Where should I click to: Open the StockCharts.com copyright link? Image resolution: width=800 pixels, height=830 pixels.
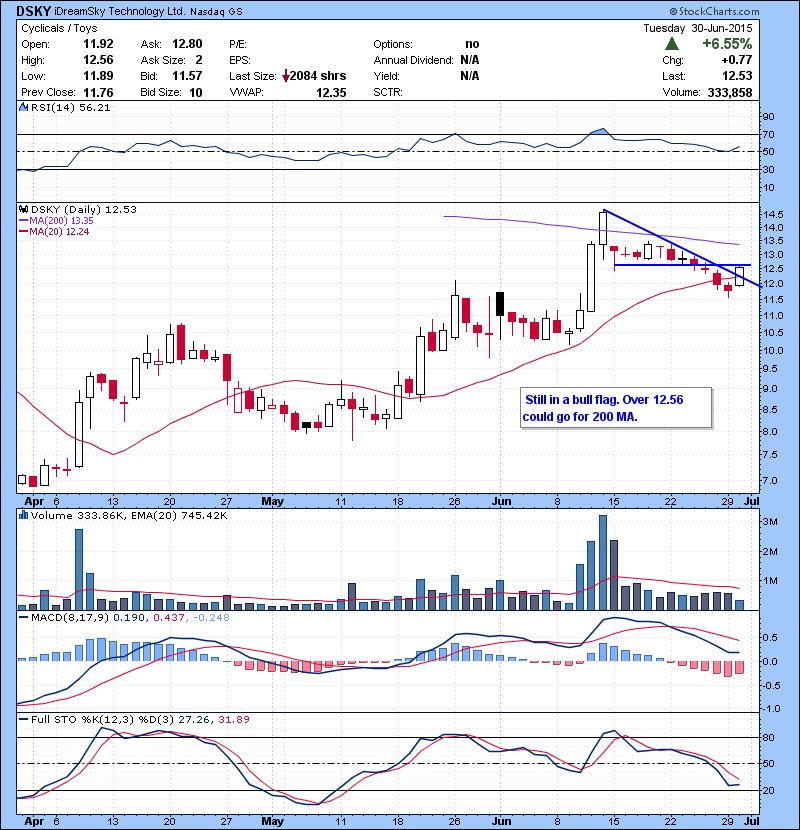pos(714,11)
